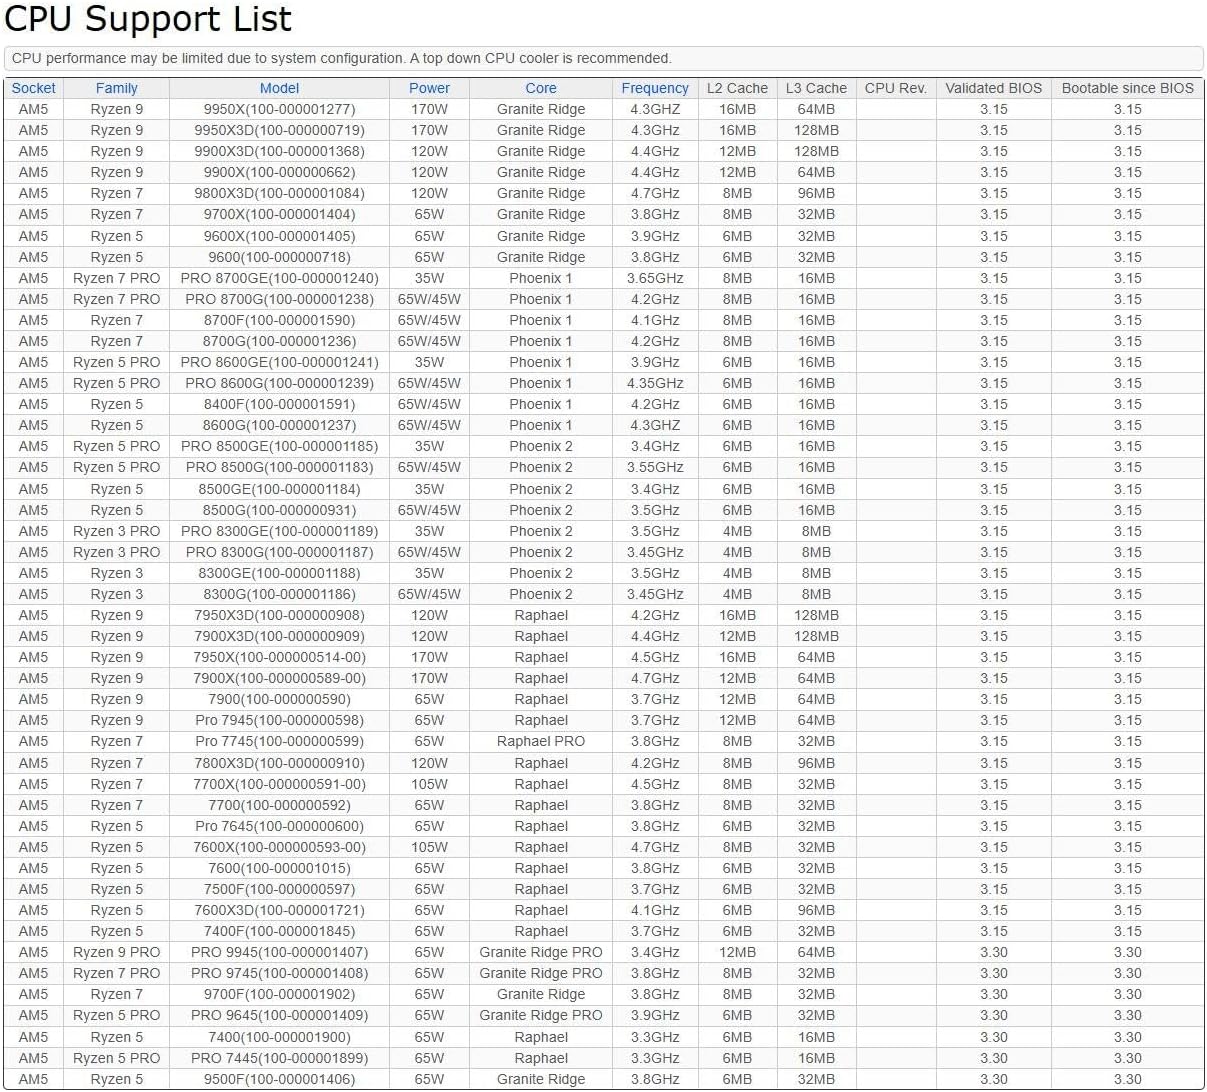
Task: Click the Raphael PRO core cell
Action: pyautogui.click(x=540, y=741)
